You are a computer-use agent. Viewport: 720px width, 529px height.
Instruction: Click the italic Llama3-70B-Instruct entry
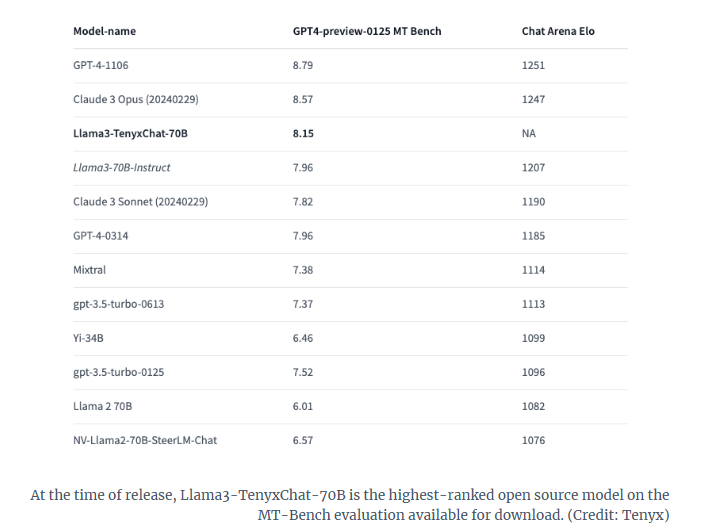click(122, 168)
